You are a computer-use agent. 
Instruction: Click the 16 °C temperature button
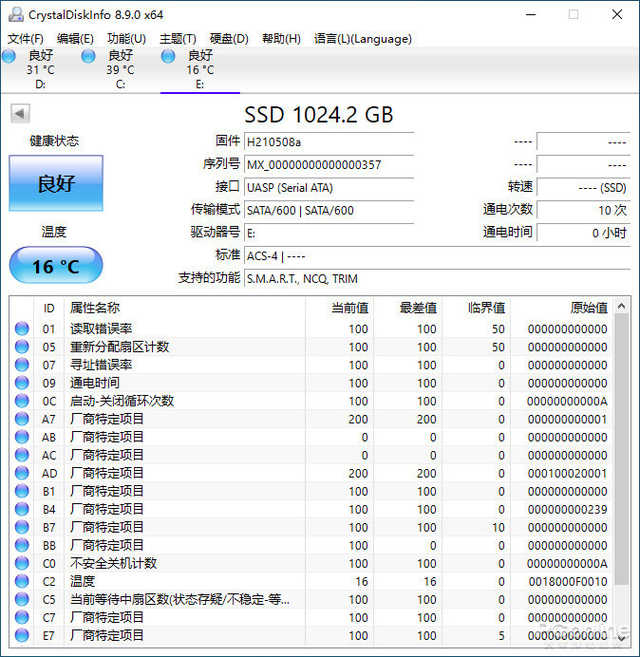56,265
